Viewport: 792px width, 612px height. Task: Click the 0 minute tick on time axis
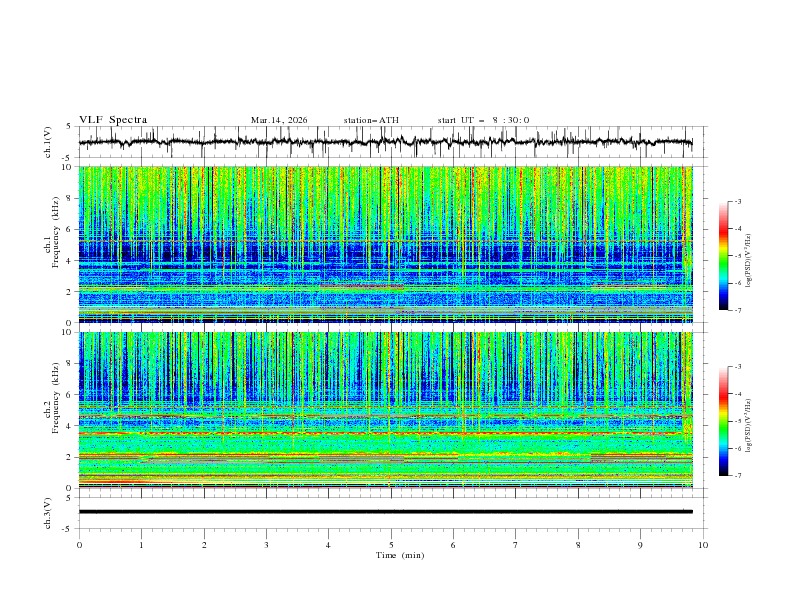[x=79, y=544]
